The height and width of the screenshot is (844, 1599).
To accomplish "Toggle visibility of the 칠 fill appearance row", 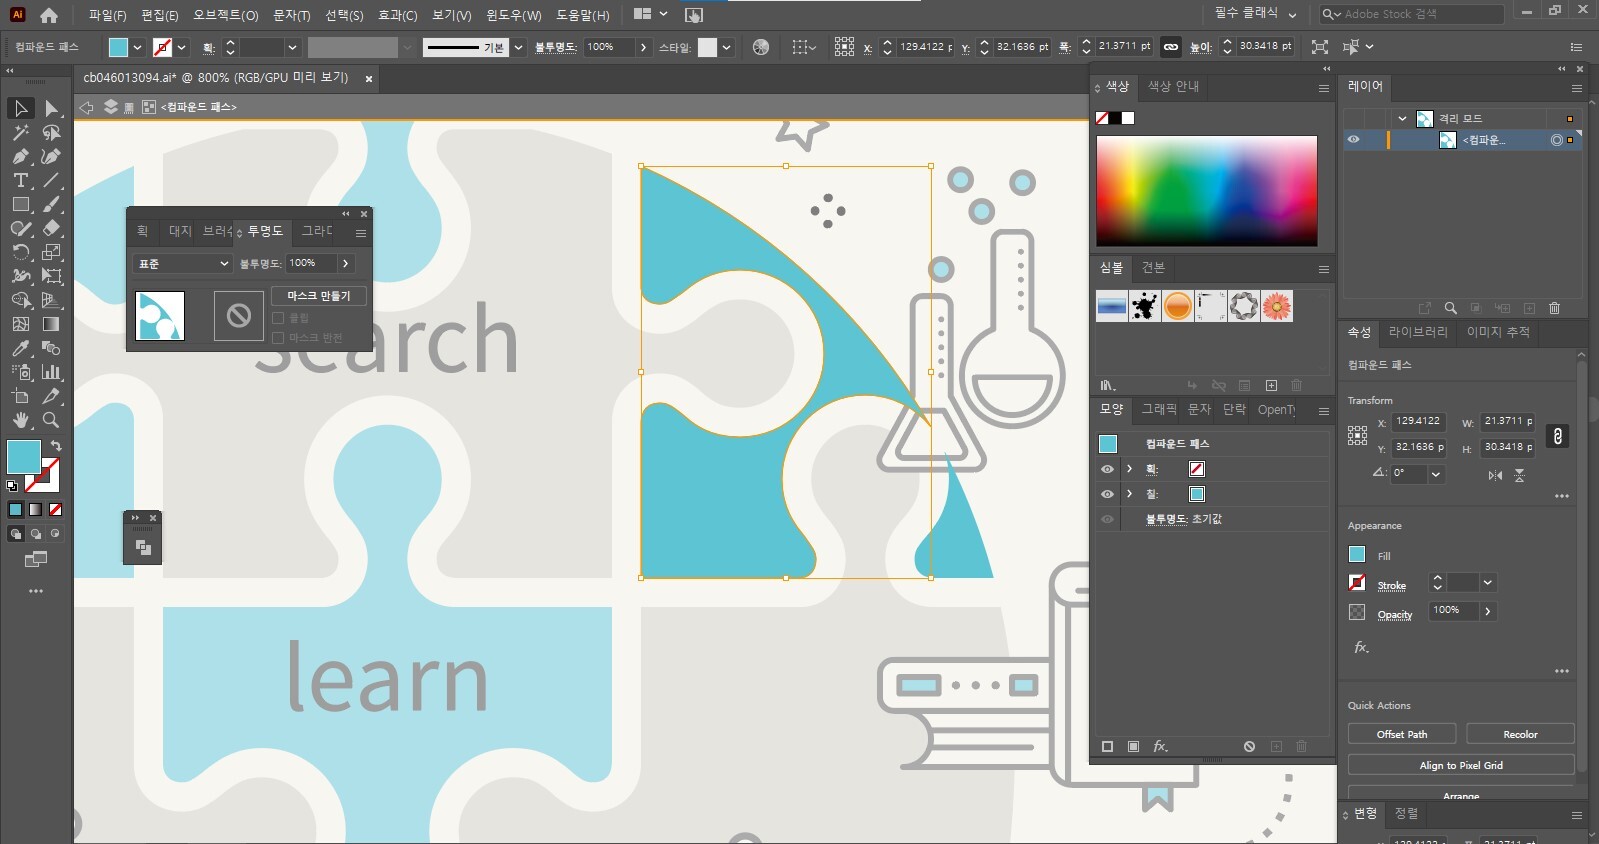I will click(1107, 494).
